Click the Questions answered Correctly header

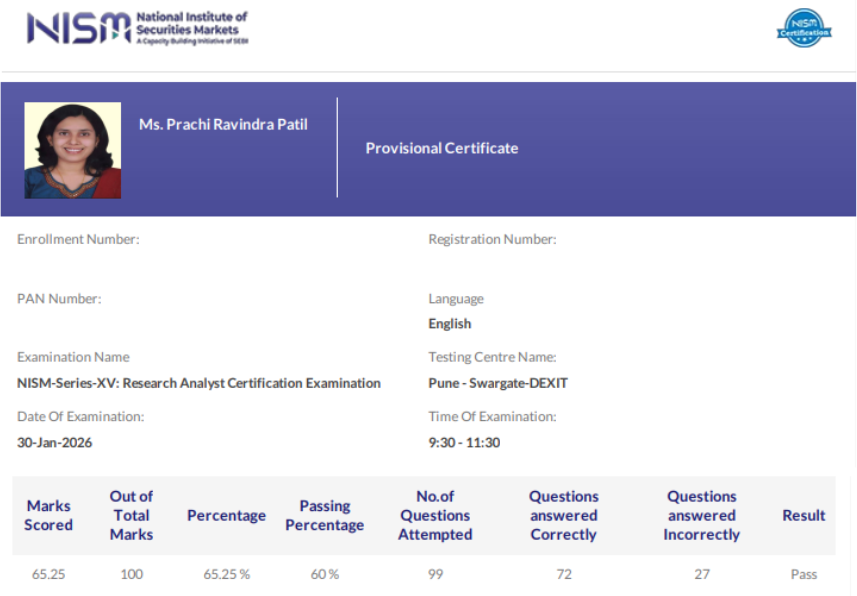click(x=563, y=515)
